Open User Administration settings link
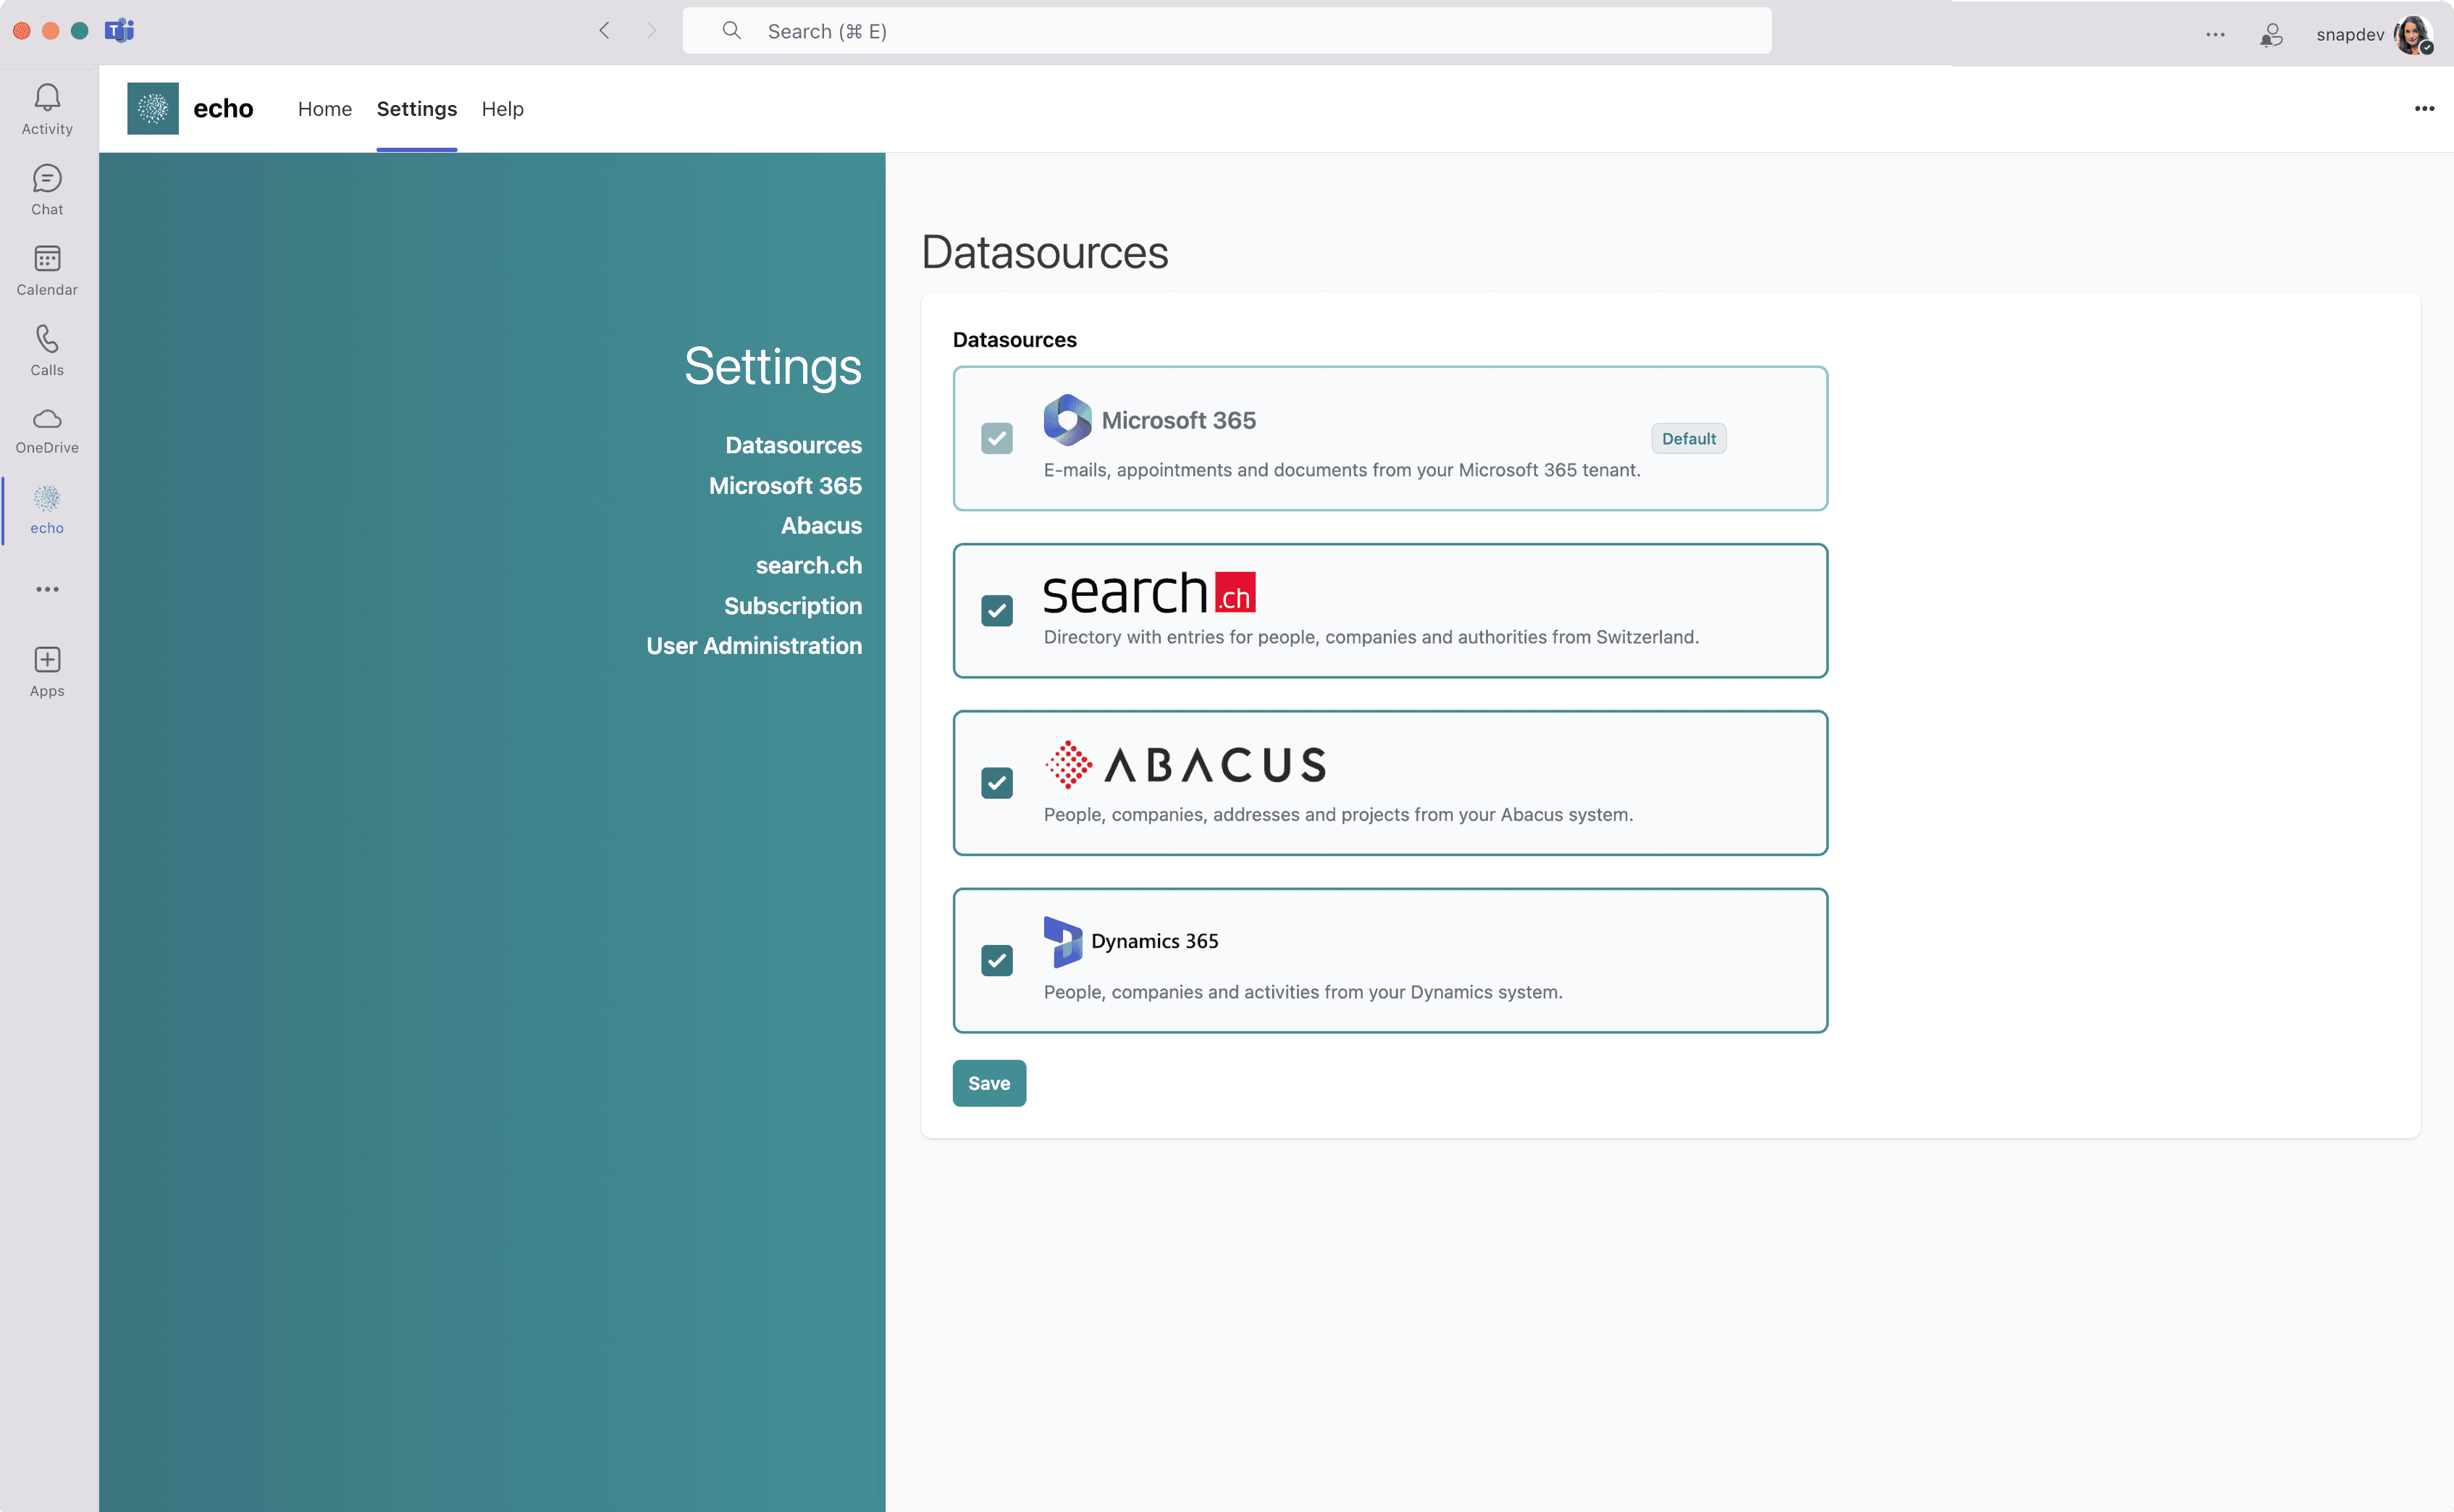The image size is (2454, 1512). point(754,645)
